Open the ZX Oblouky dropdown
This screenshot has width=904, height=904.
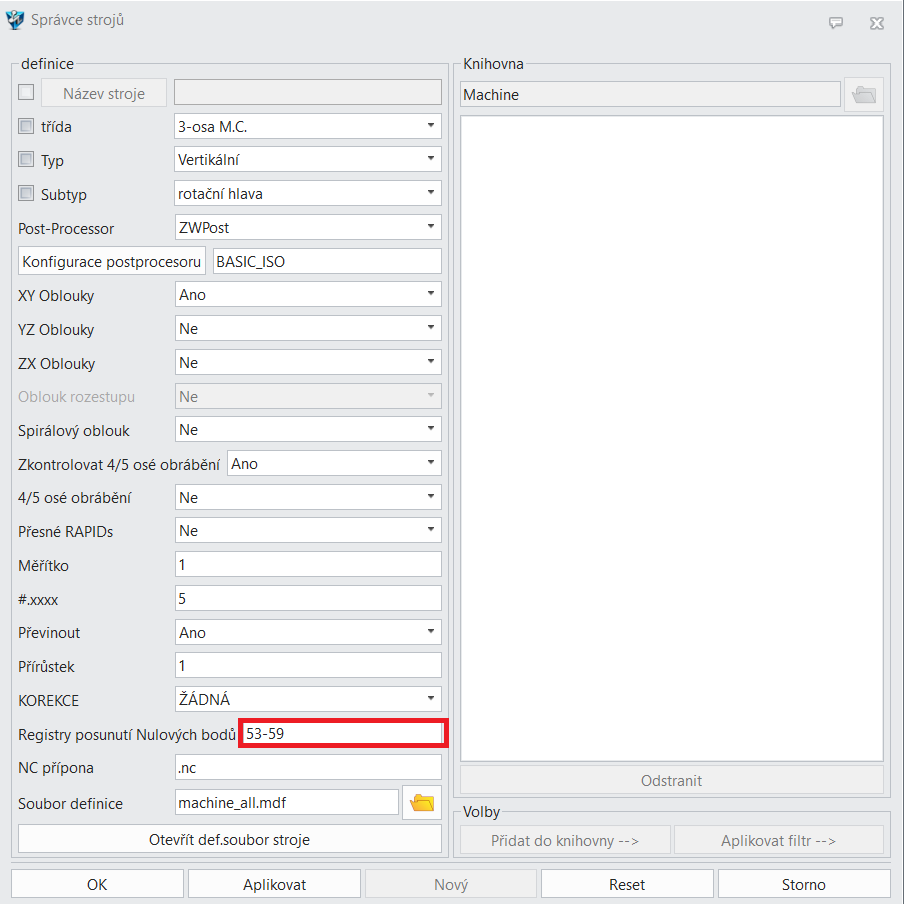(308, 363)
